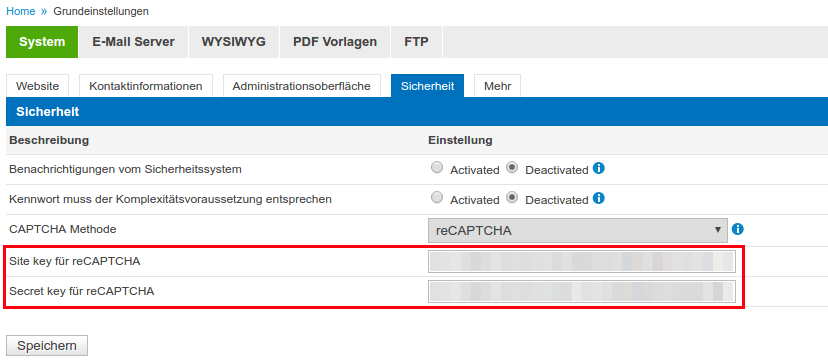The width and height of the screenshot is (828, 361).
Task: Click info icon beside CAPTCHA Methode dropdown
Action: [x=738, y=229]
